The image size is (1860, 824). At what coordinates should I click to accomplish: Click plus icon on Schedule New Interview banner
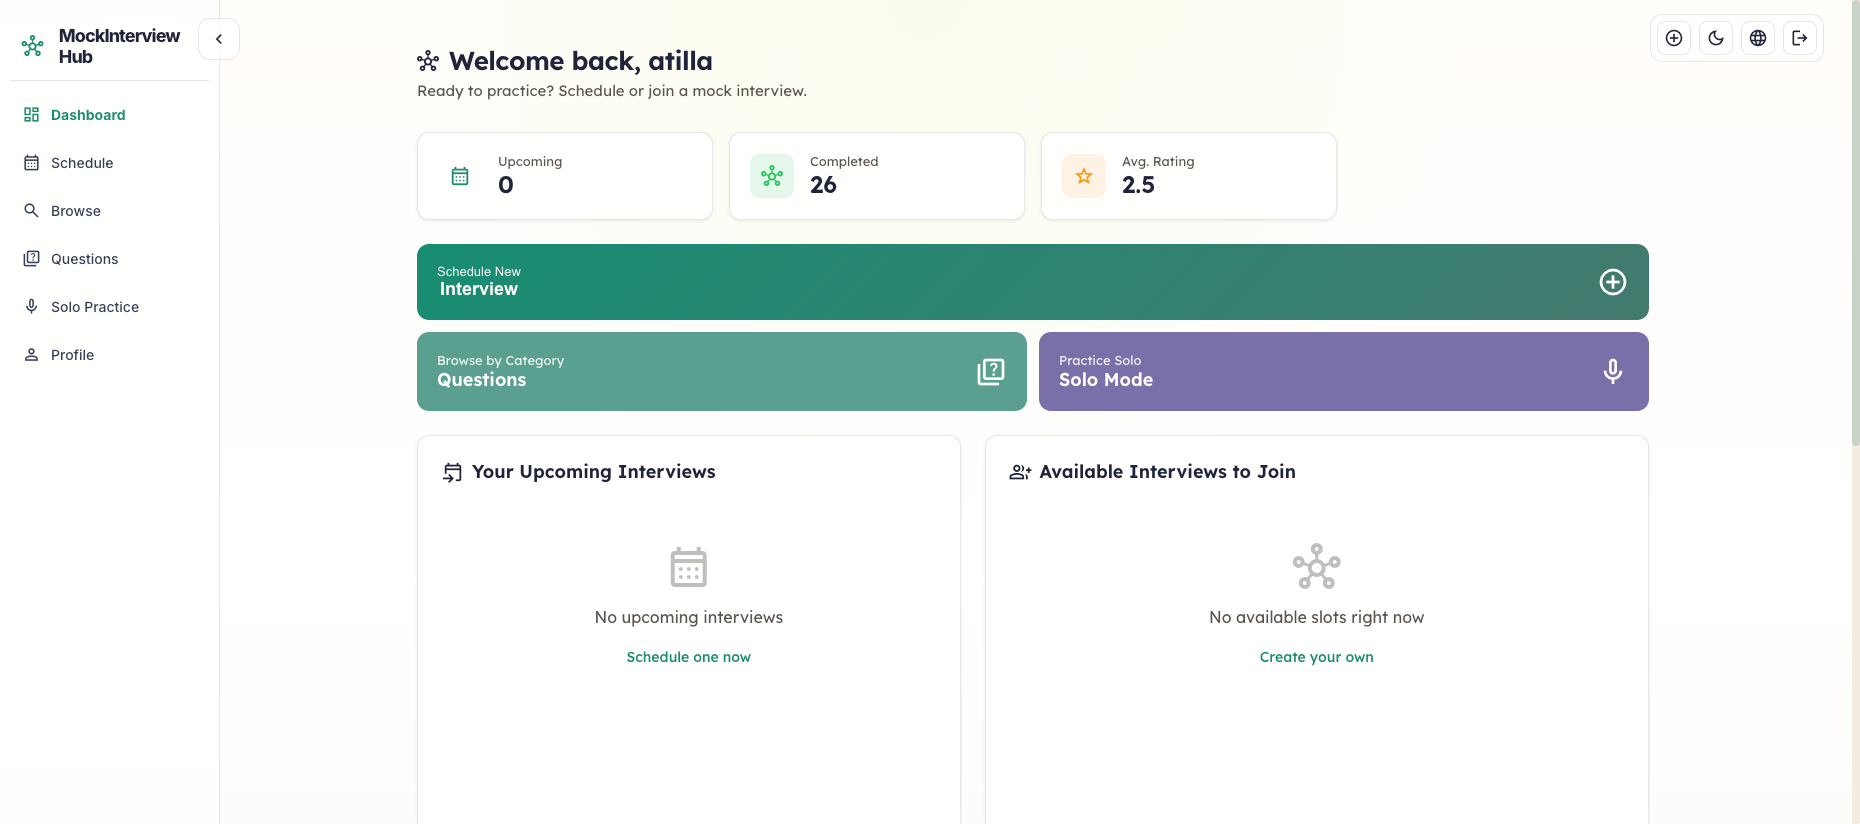(x=1613, y=282)
